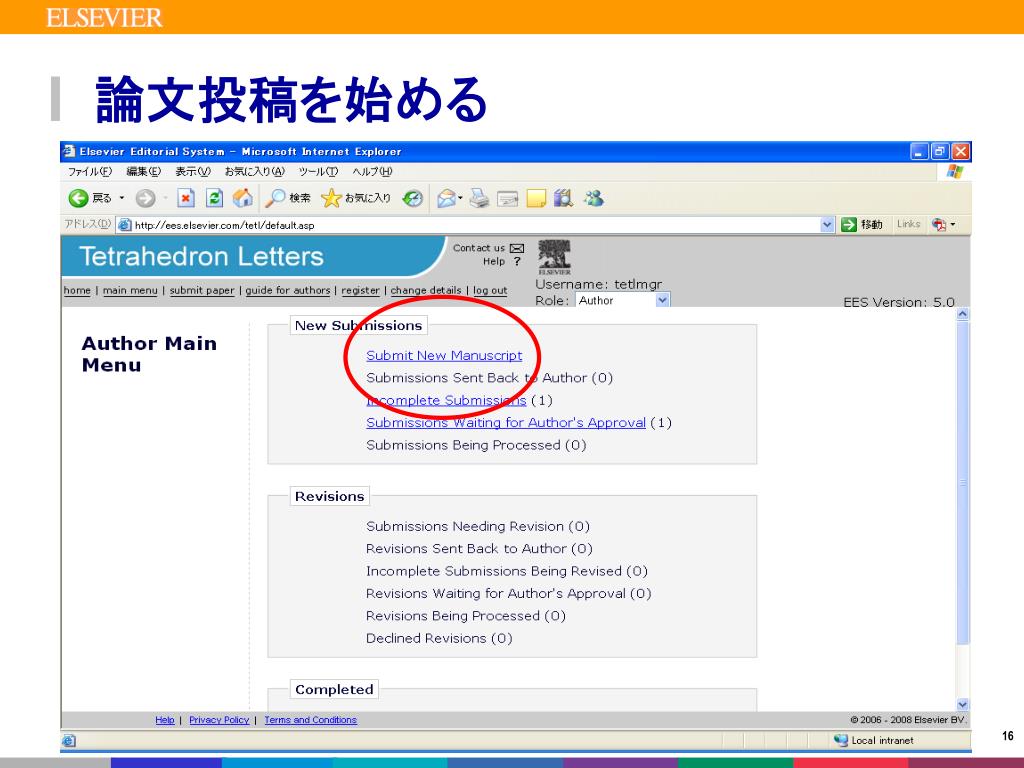Open the Role dropdown showing Author
This screenshot has width=1024, height=768.
click(622, 300)
